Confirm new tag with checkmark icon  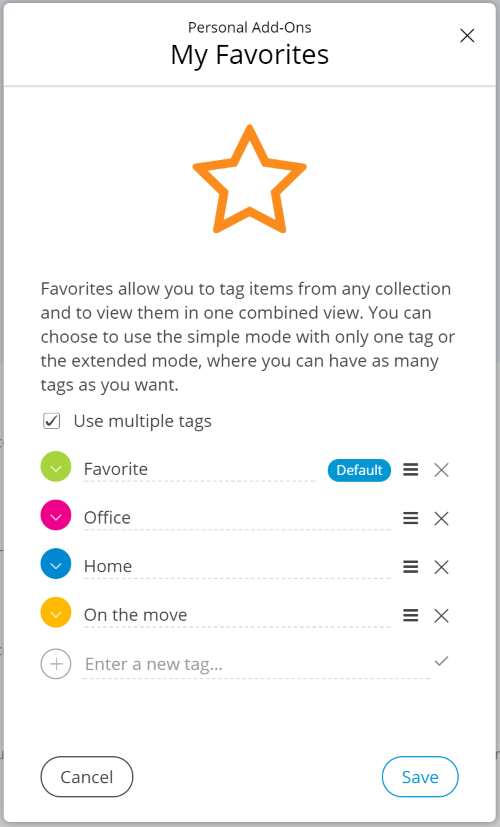441,660
